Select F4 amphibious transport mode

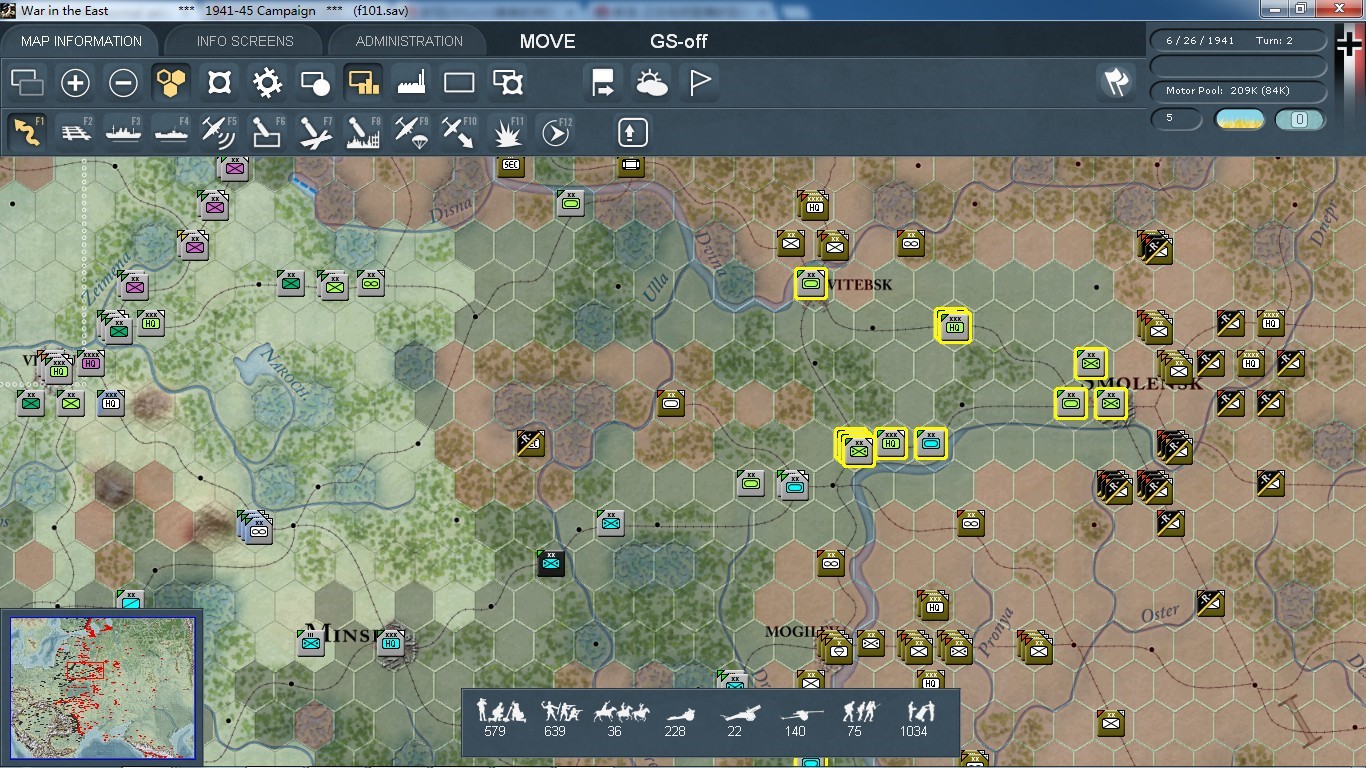point(171,132)
